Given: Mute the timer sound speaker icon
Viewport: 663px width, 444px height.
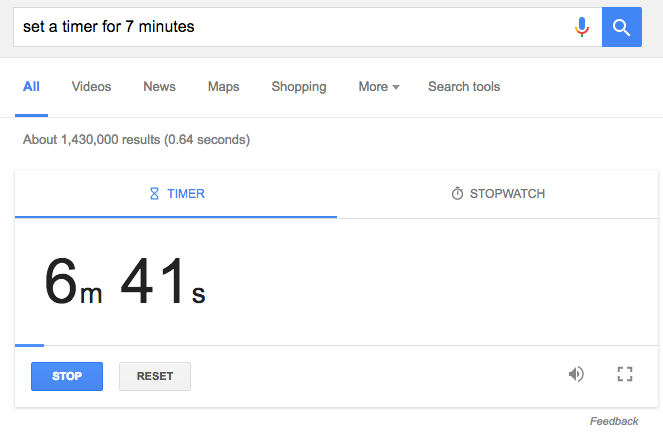Looking at the screenshot, I should click(x=576, y=375).
